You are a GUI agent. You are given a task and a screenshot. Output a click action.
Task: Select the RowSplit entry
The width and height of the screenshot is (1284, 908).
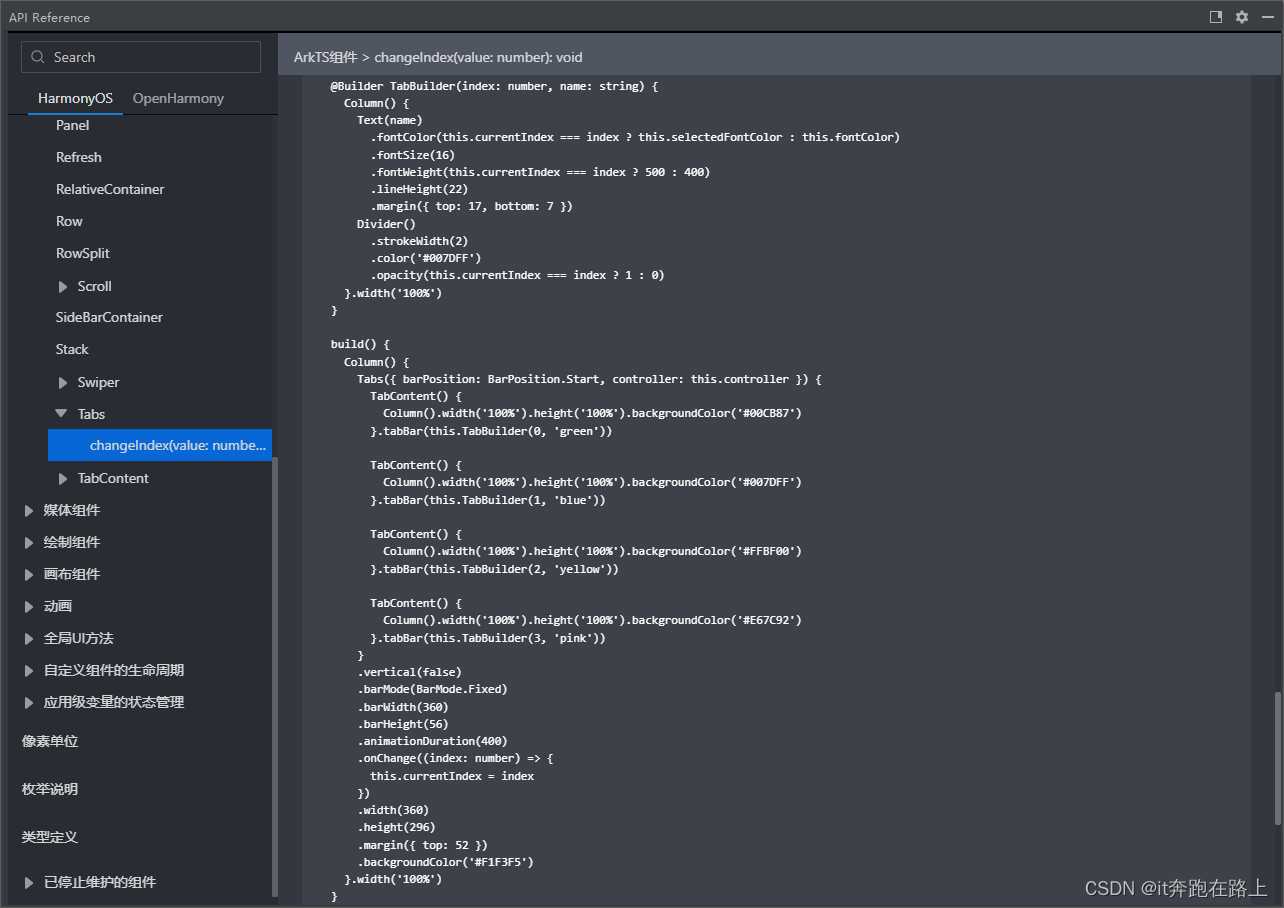pos(83,253)
